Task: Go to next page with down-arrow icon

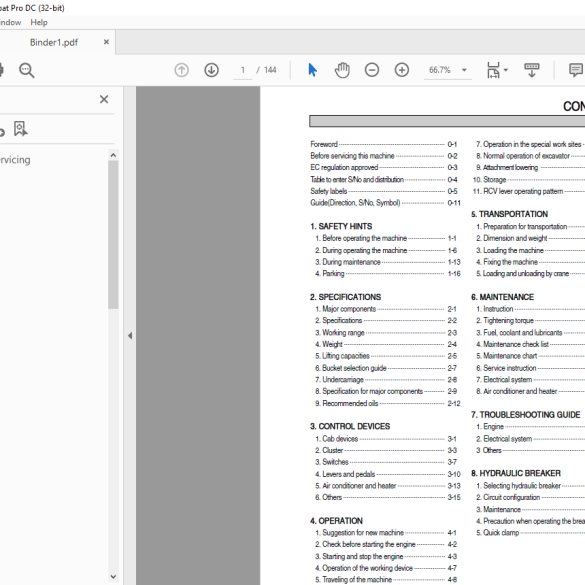Action: coord(212,70)
